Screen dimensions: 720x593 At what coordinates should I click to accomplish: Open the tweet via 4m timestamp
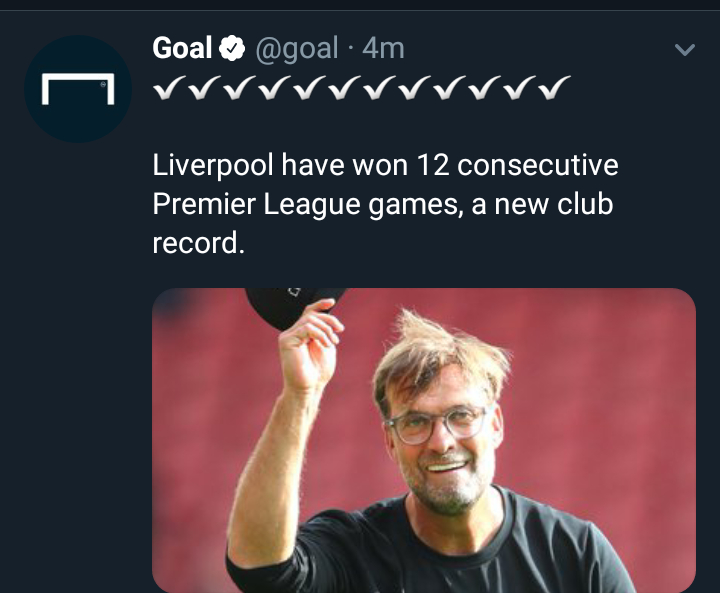pos(383,49)
